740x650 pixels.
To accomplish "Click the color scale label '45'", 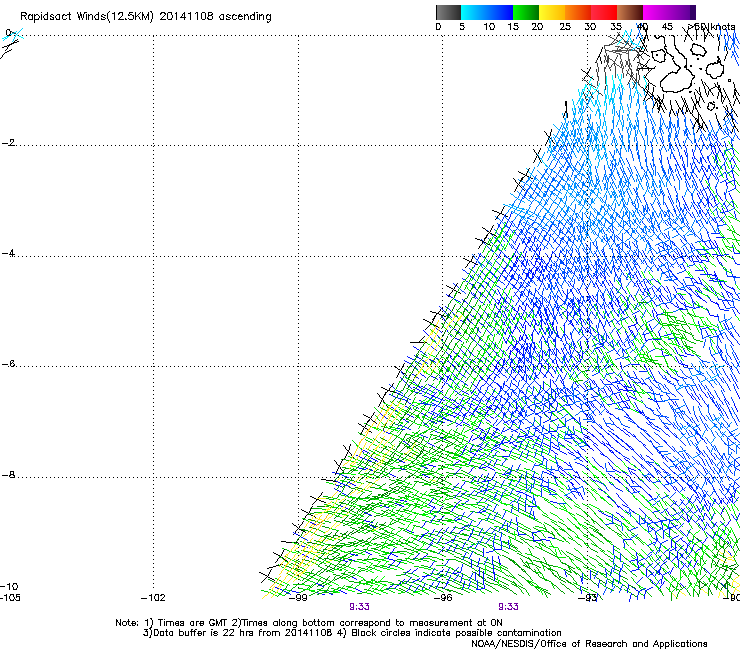I will [667, 27].
